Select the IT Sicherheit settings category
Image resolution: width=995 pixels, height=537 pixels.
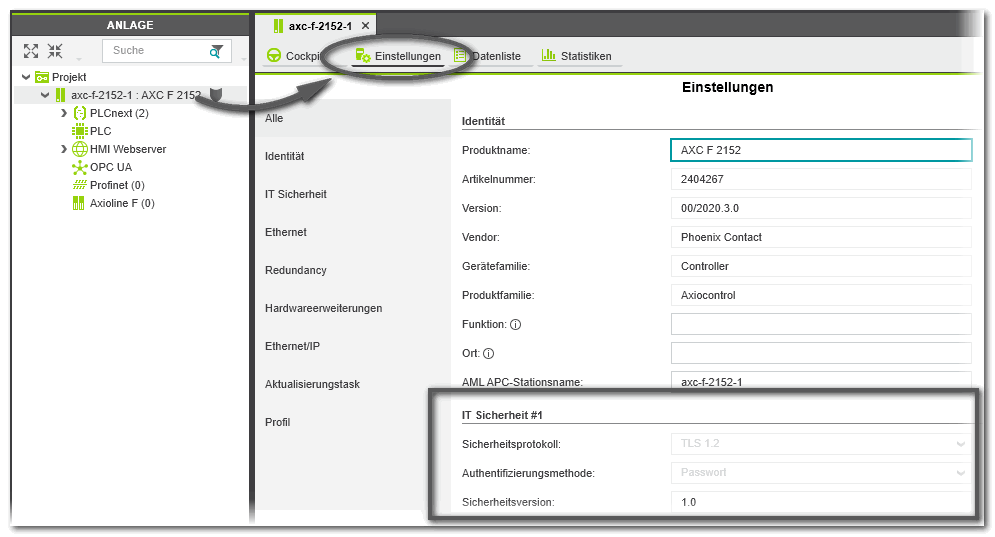[353, 194]
